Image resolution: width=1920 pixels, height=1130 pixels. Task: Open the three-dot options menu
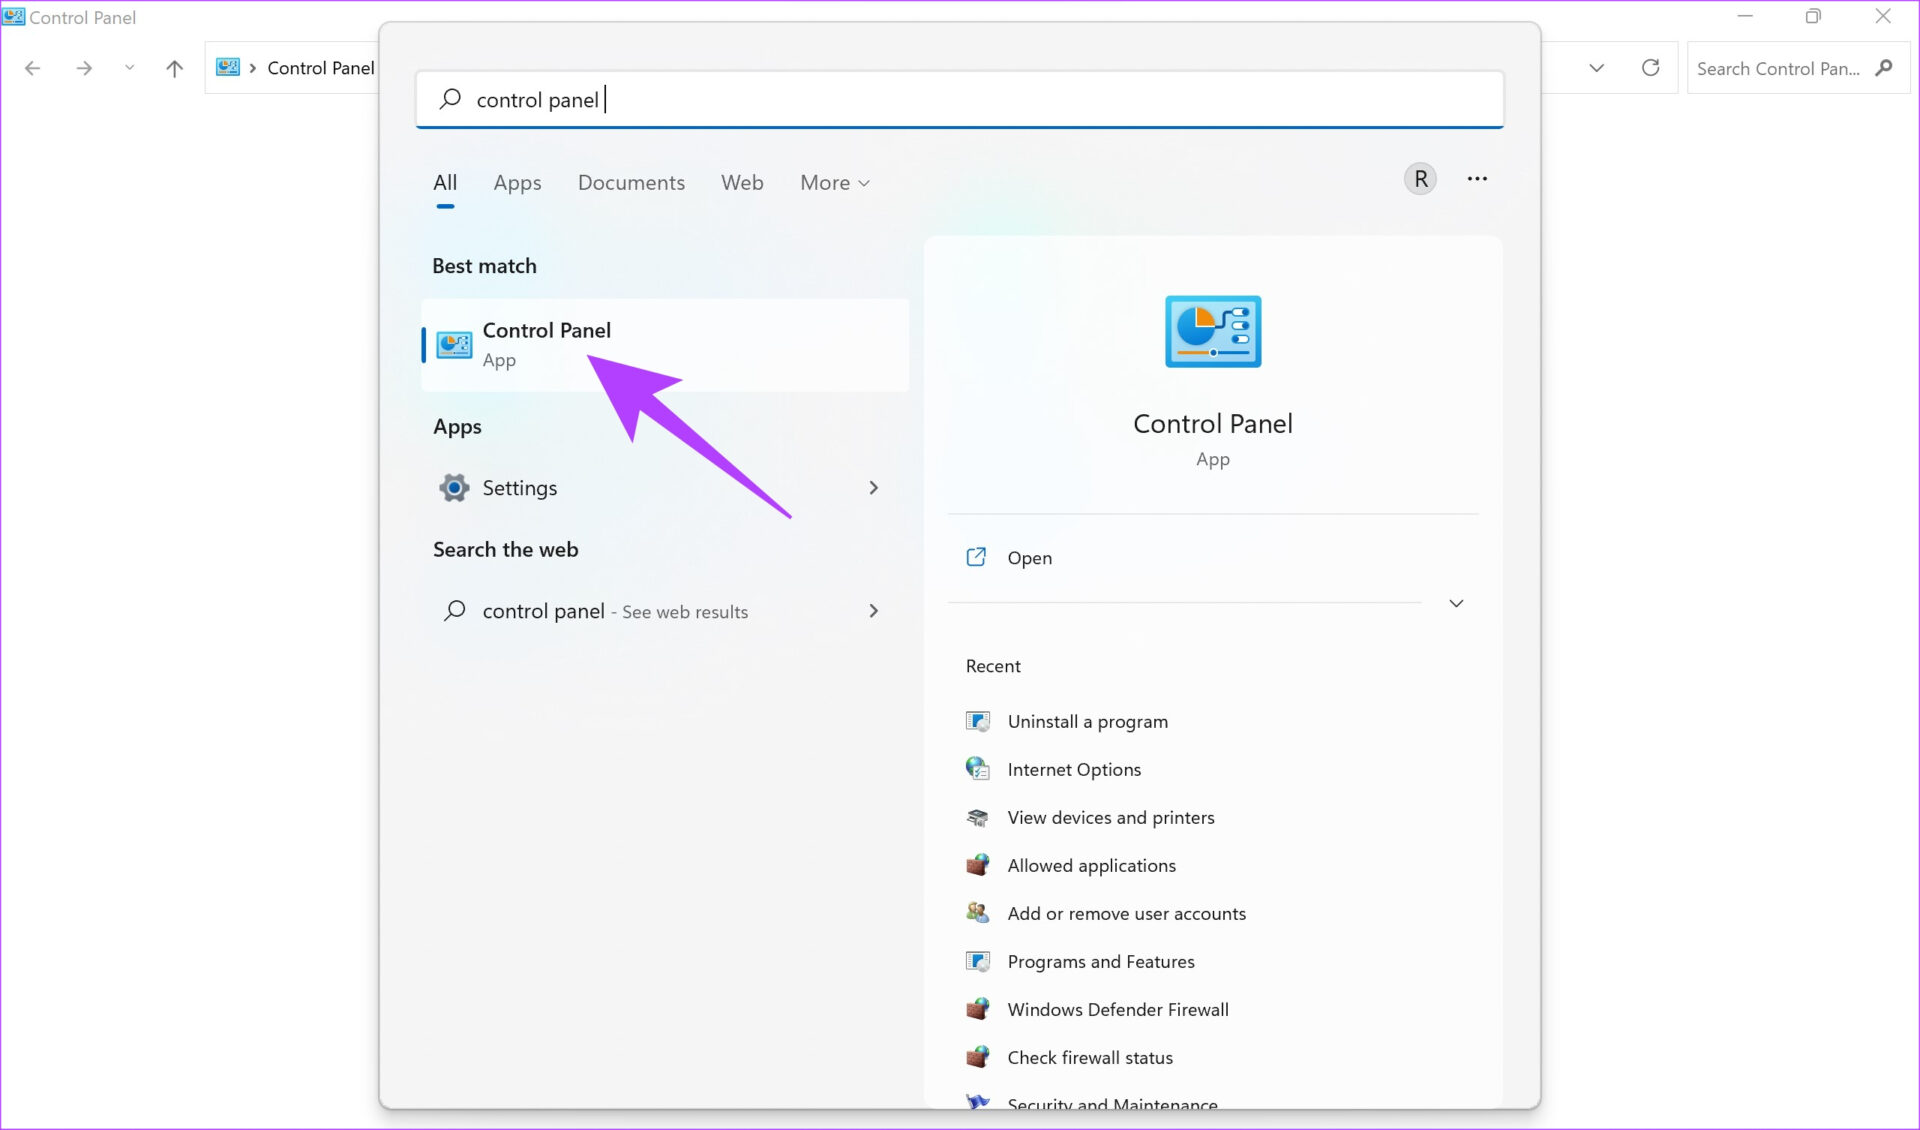pos(1477,179)
